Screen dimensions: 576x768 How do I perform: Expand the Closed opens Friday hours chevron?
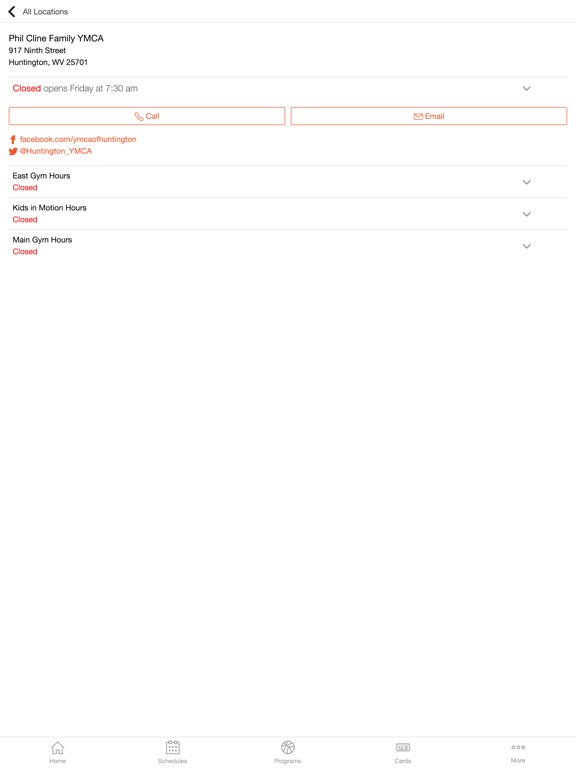527,89
